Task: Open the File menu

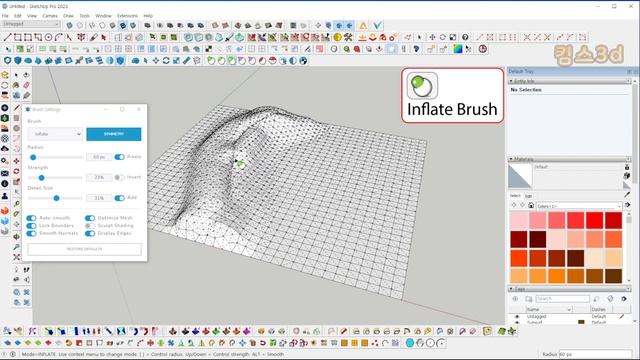Action: [x=5, y=16]
